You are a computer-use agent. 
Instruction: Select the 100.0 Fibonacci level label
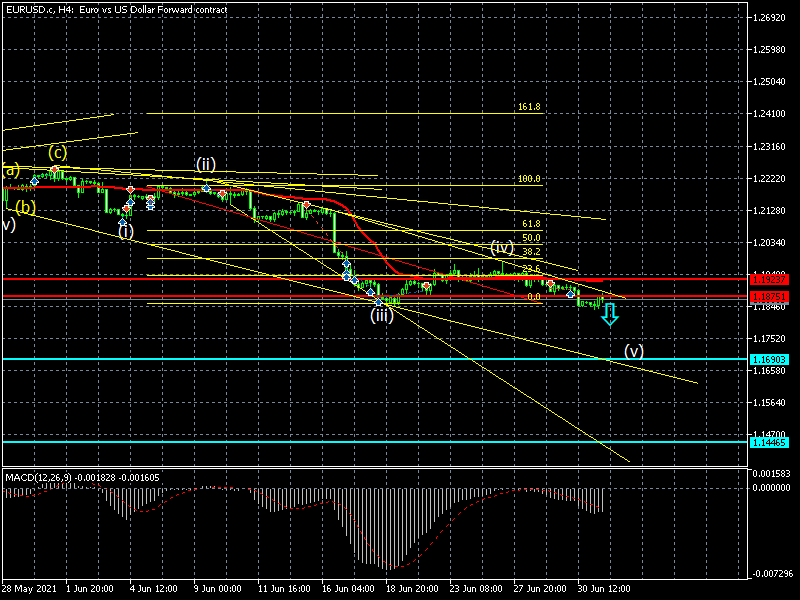[x=529, y=179]
